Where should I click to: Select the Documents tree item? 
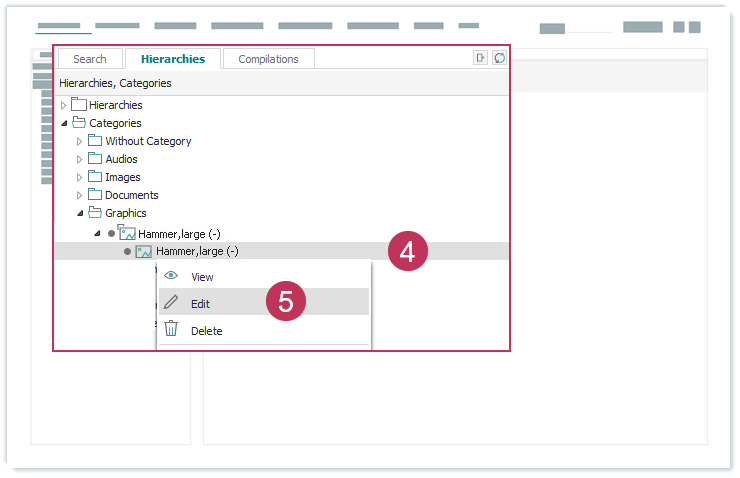click(131, 195)
